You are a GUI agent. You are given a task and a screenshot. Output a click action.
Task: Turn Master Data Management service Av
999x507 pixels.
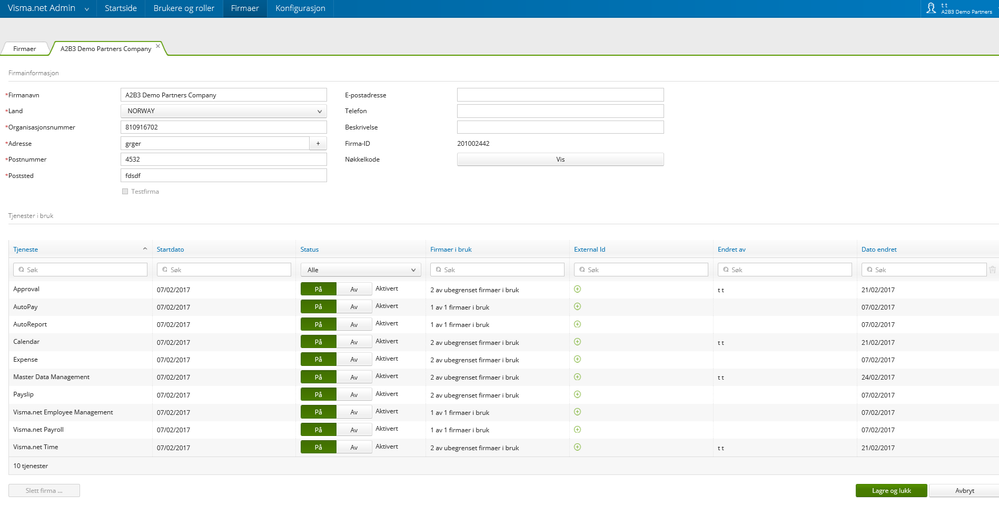tap(354, 377)
